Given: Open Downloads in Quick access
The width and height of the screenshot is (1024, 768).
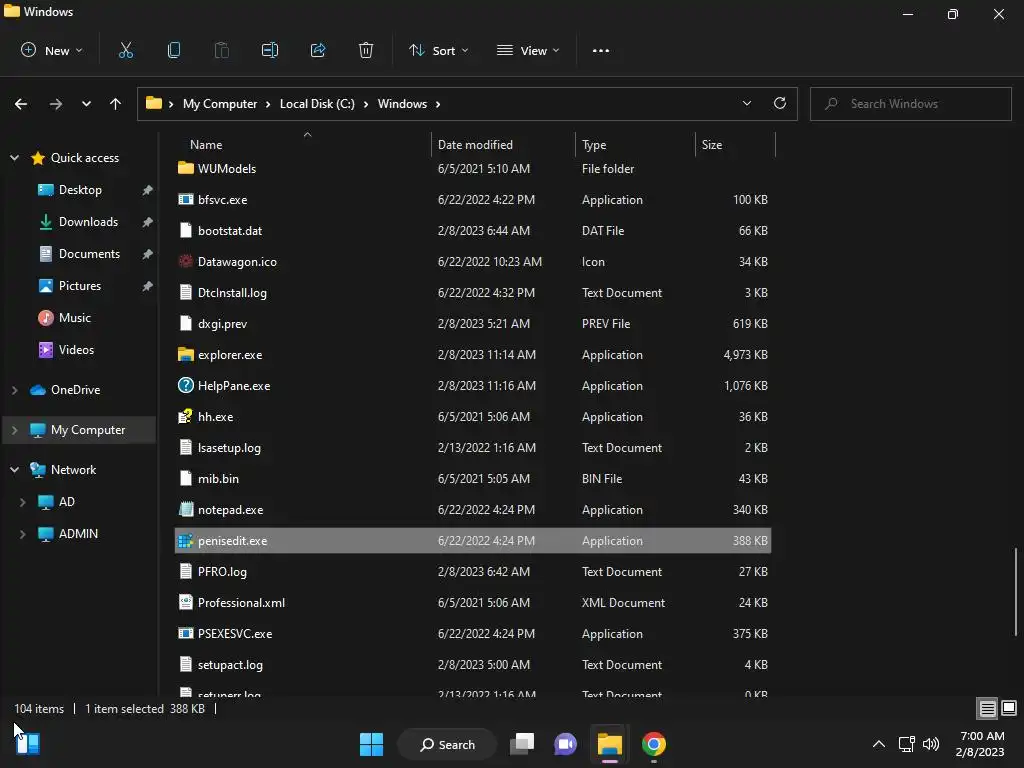Looking at the screenshot, I should pos(88,221).
